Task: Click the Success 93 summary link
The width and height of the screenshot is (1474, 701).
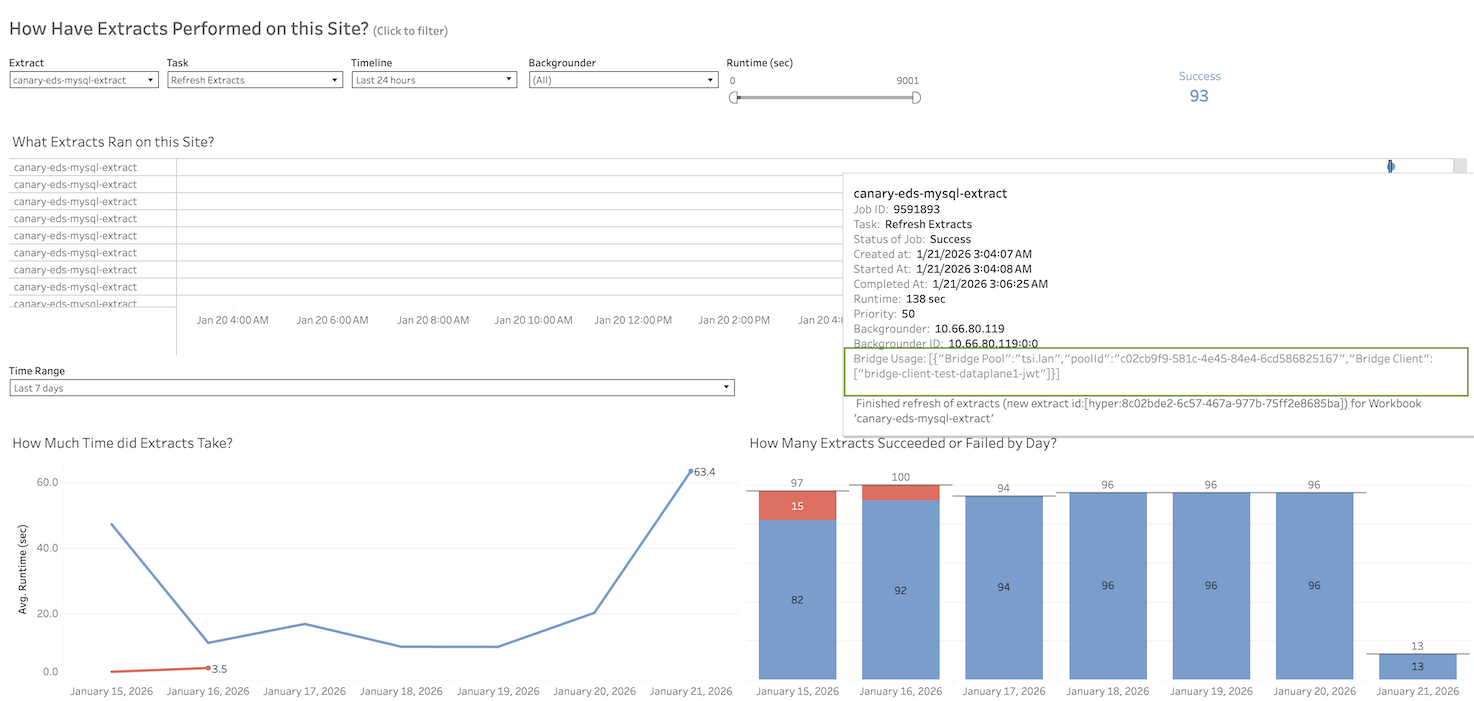Action: coord(1199,86)
